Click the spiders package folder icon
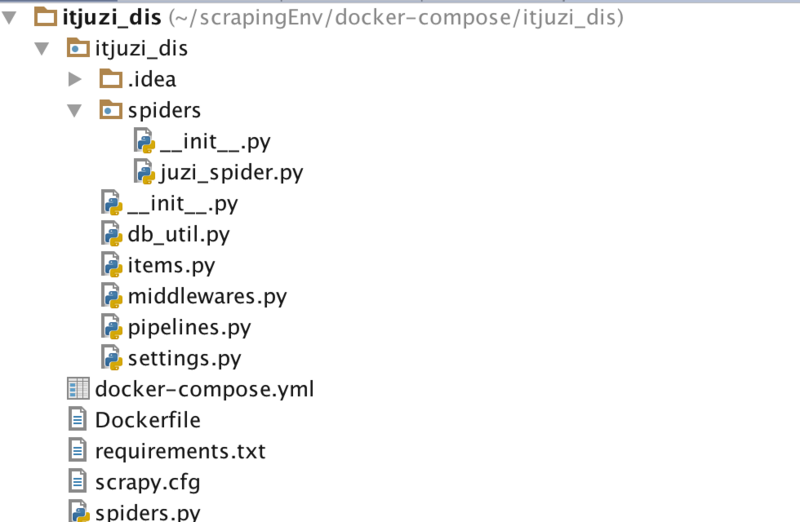 (x=111, y=110)
